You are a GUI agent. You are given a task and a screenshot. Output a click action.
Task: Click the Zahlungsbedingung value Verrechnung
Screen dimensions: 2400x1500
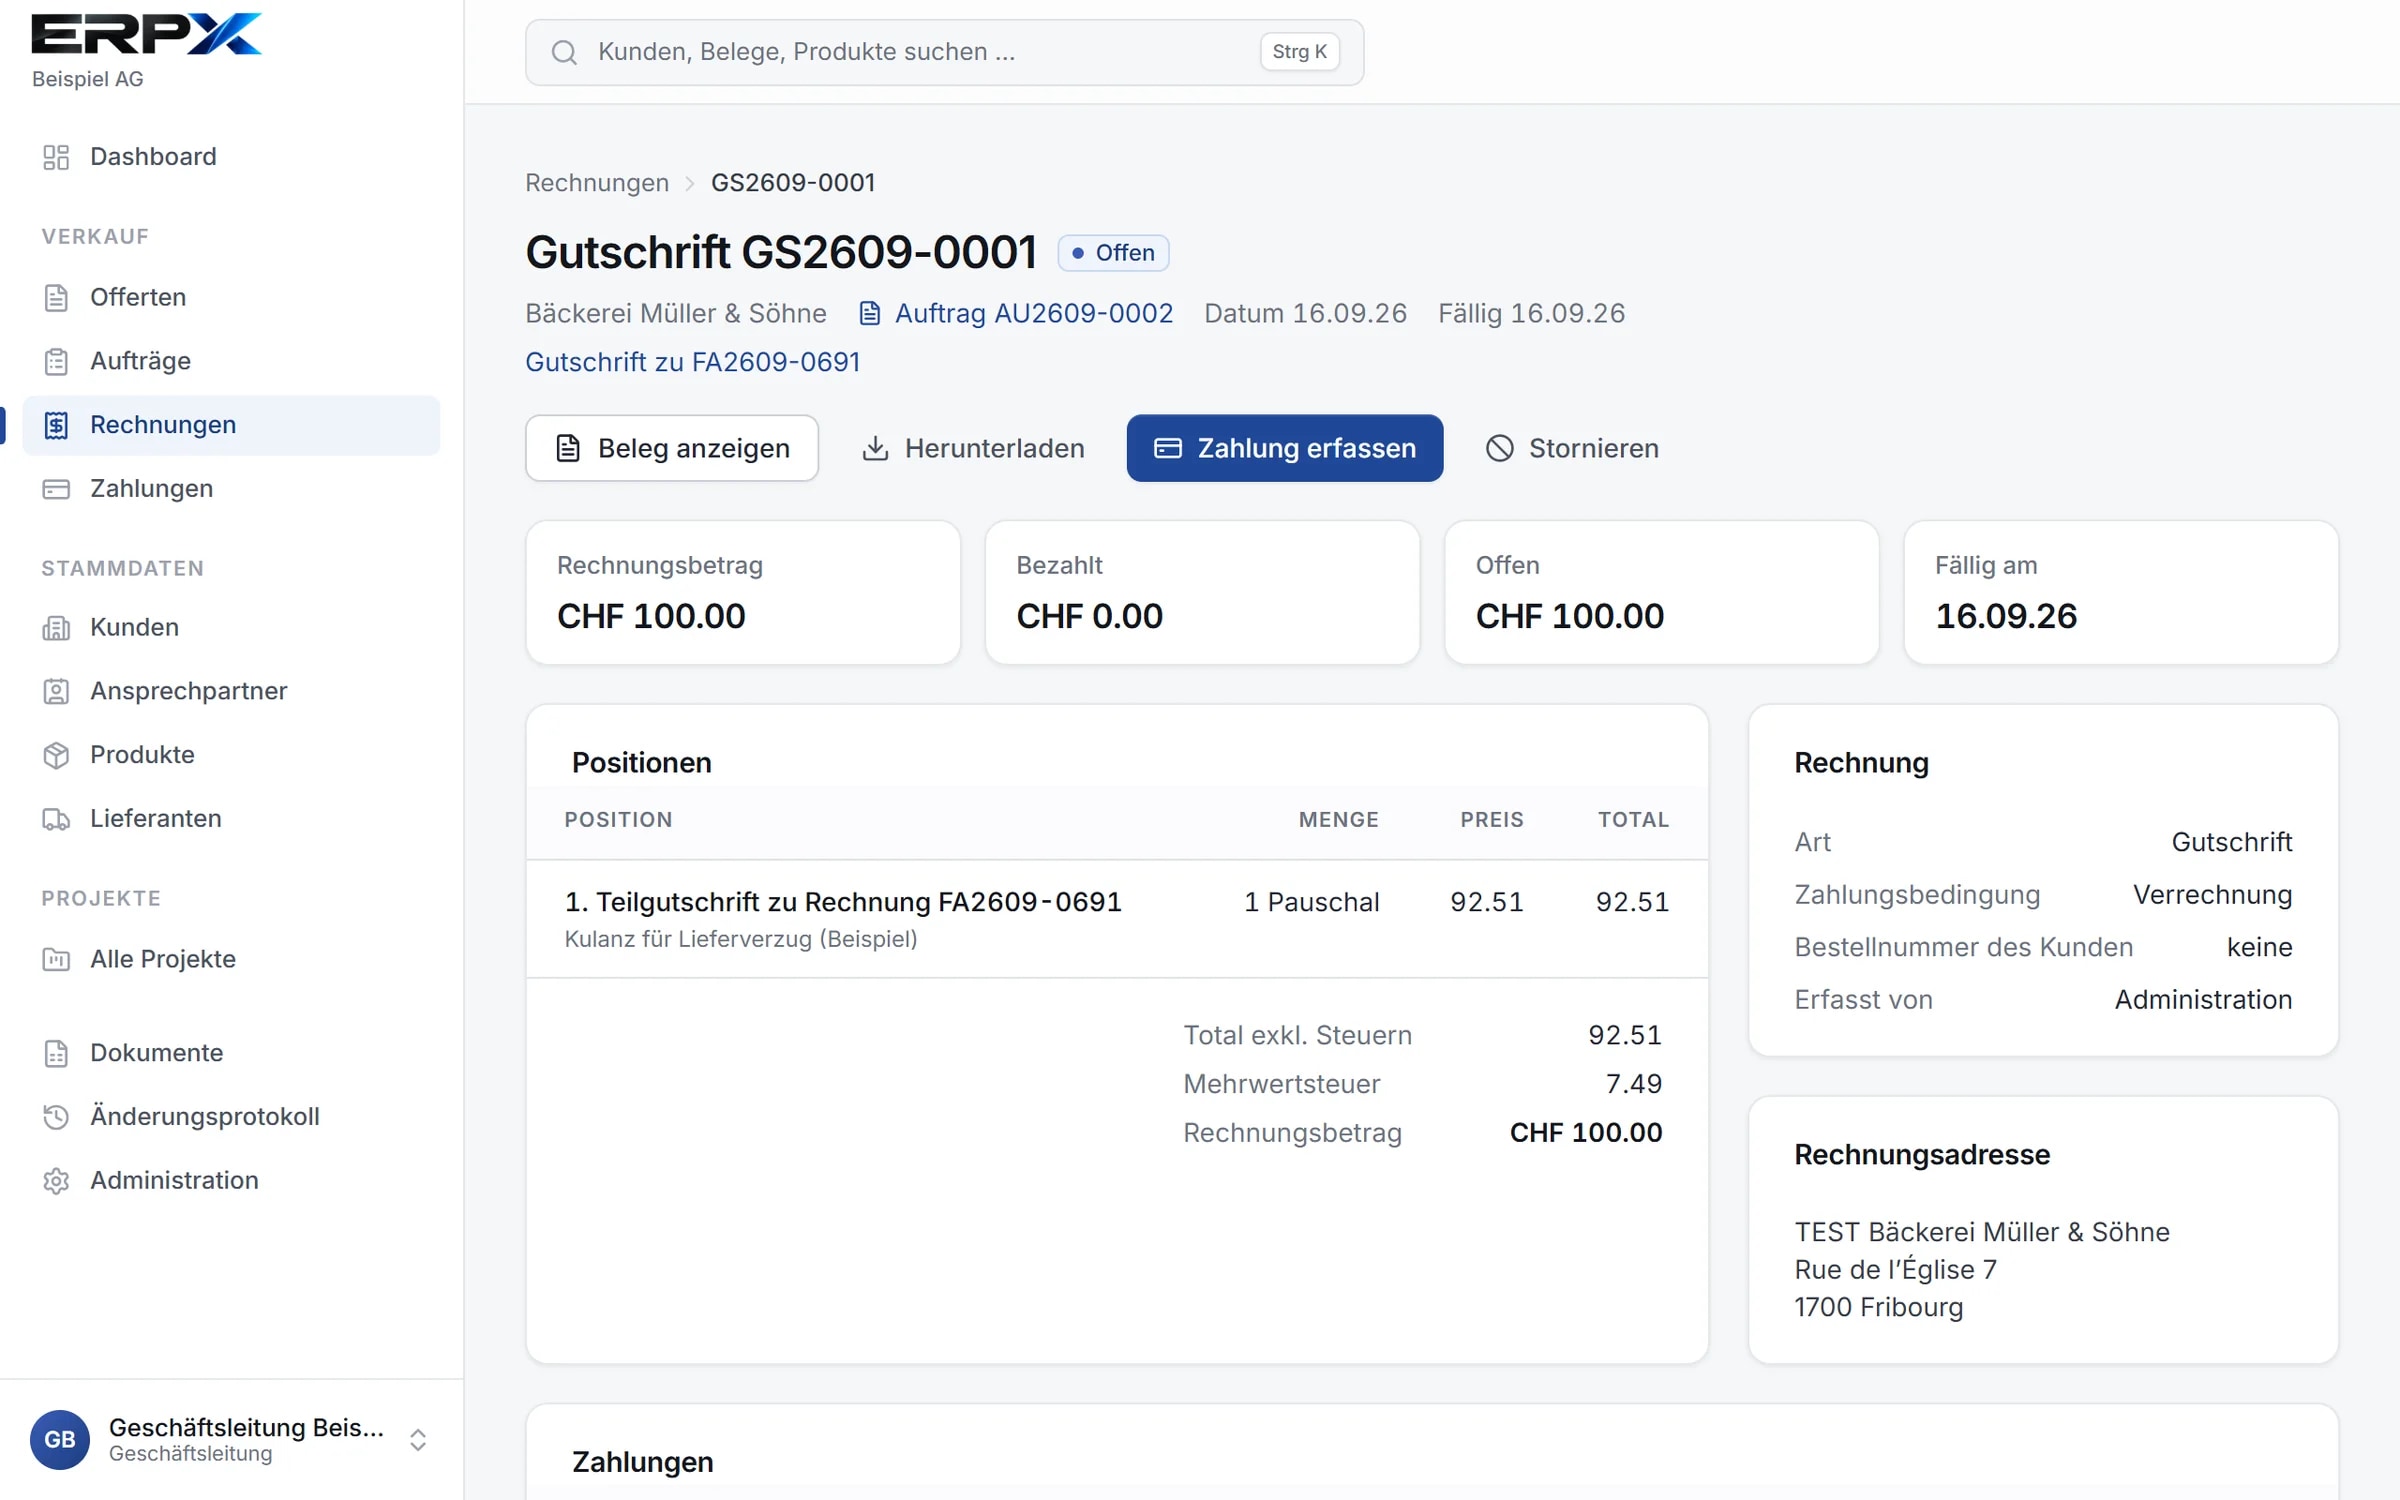2212,895
